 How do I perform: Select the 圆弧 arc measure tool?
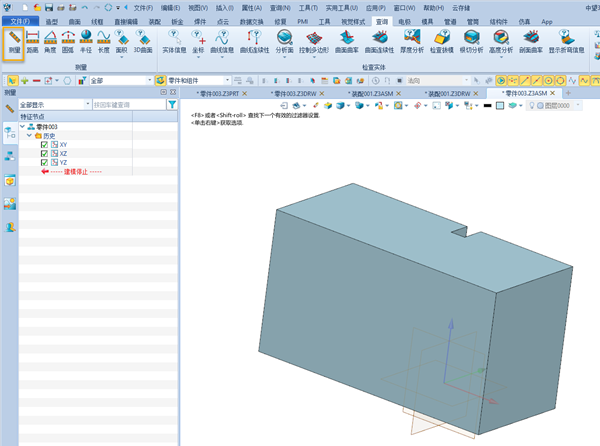68,42
